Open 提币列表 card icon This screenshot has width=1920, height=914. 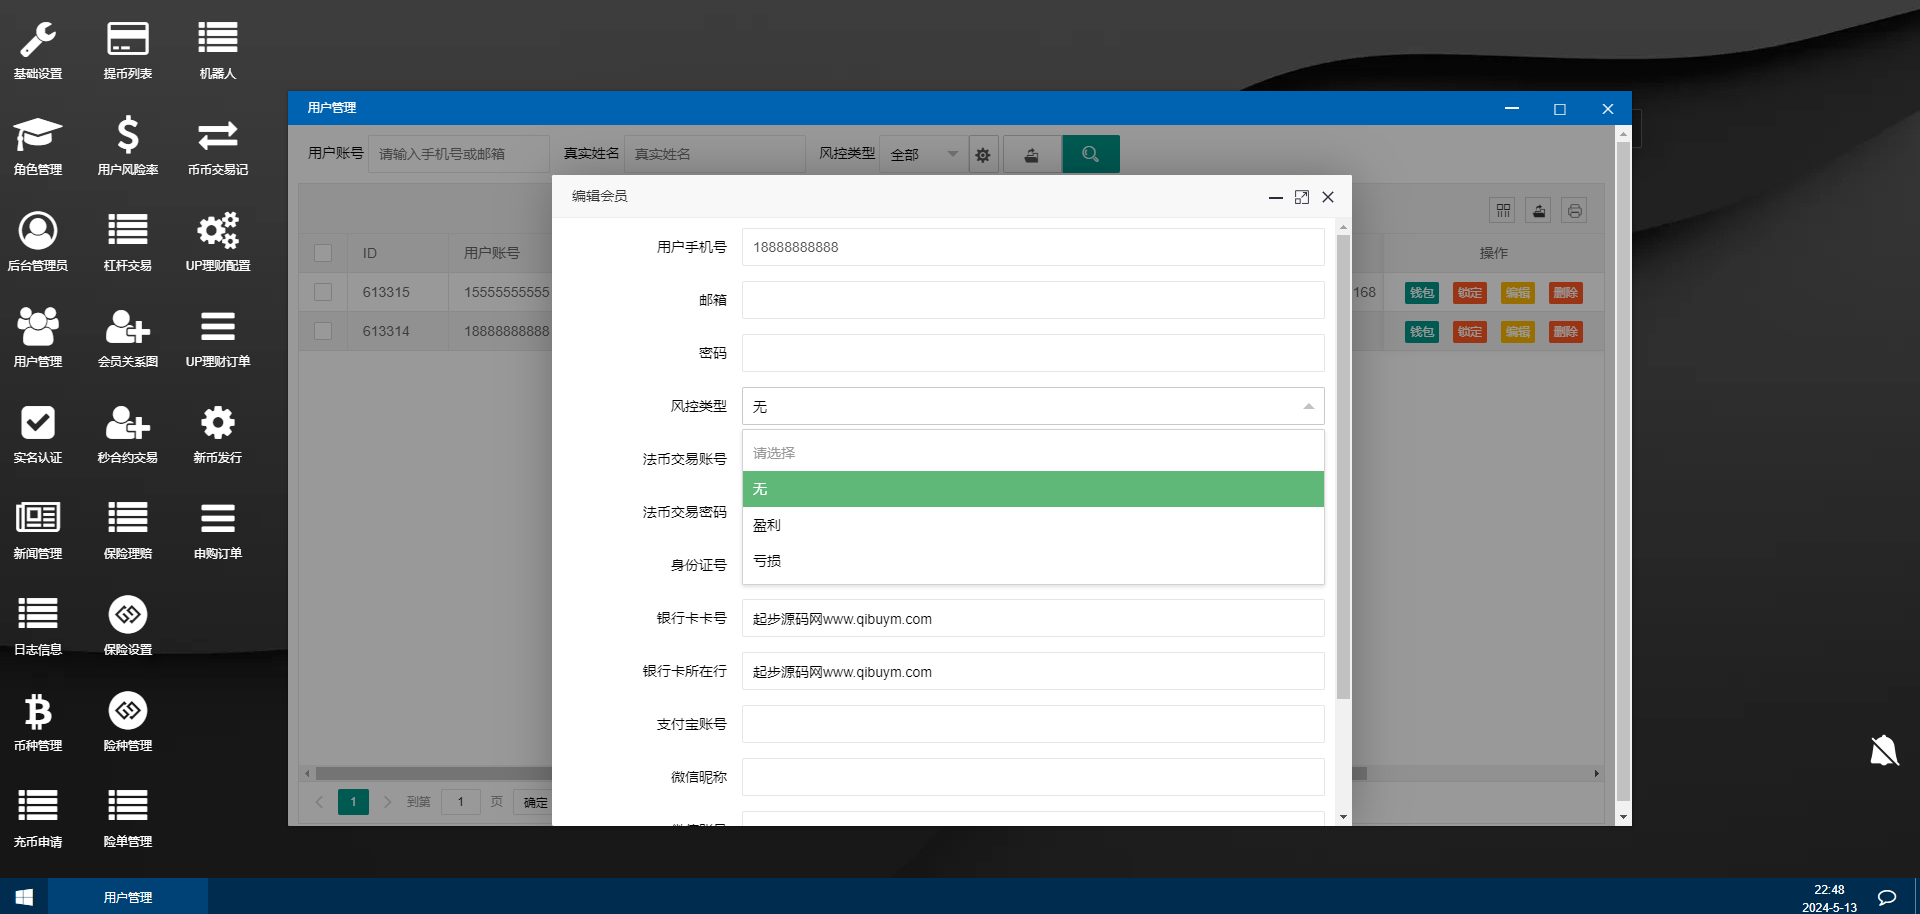coord(128,40)
